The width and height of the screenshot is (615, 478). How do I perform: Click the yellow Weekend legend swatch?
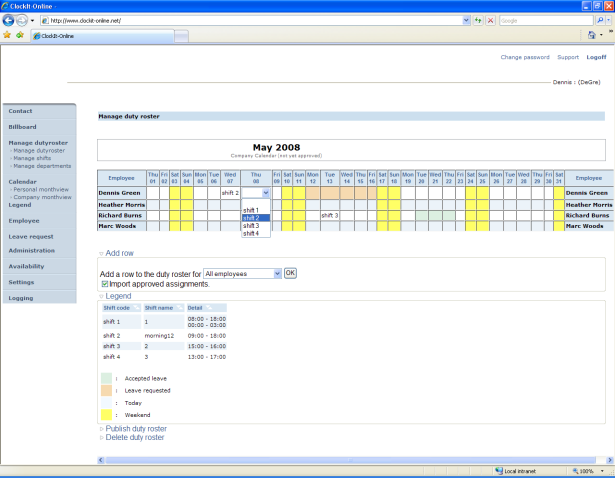tap(107, 413)
